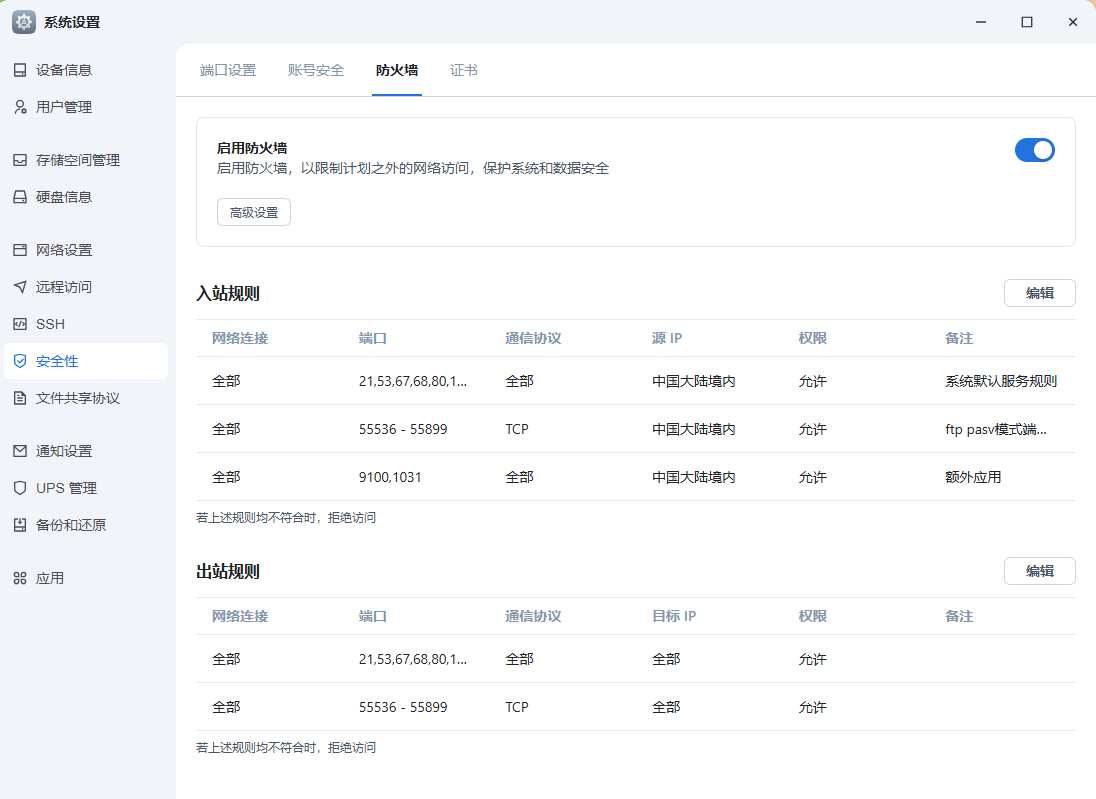Screen dimensions: 1096x799
Task: Click the 硬盘信息 drive icon
Action: click(20, 197)
